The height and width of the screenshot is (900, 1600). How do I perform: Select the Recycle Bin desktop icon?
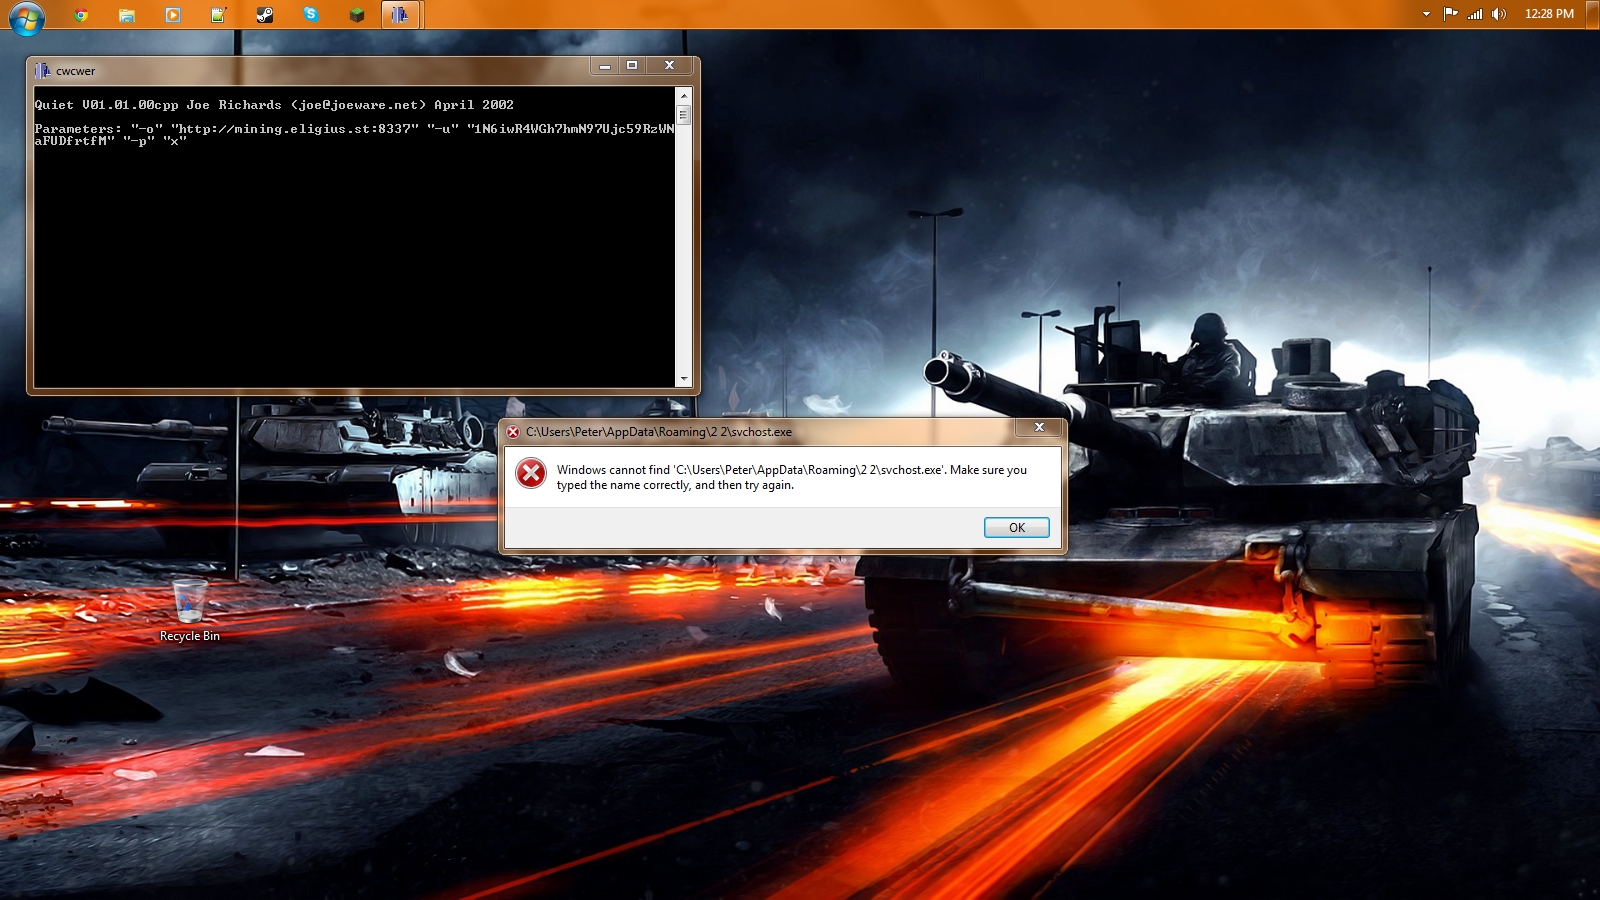pos(189,610)
